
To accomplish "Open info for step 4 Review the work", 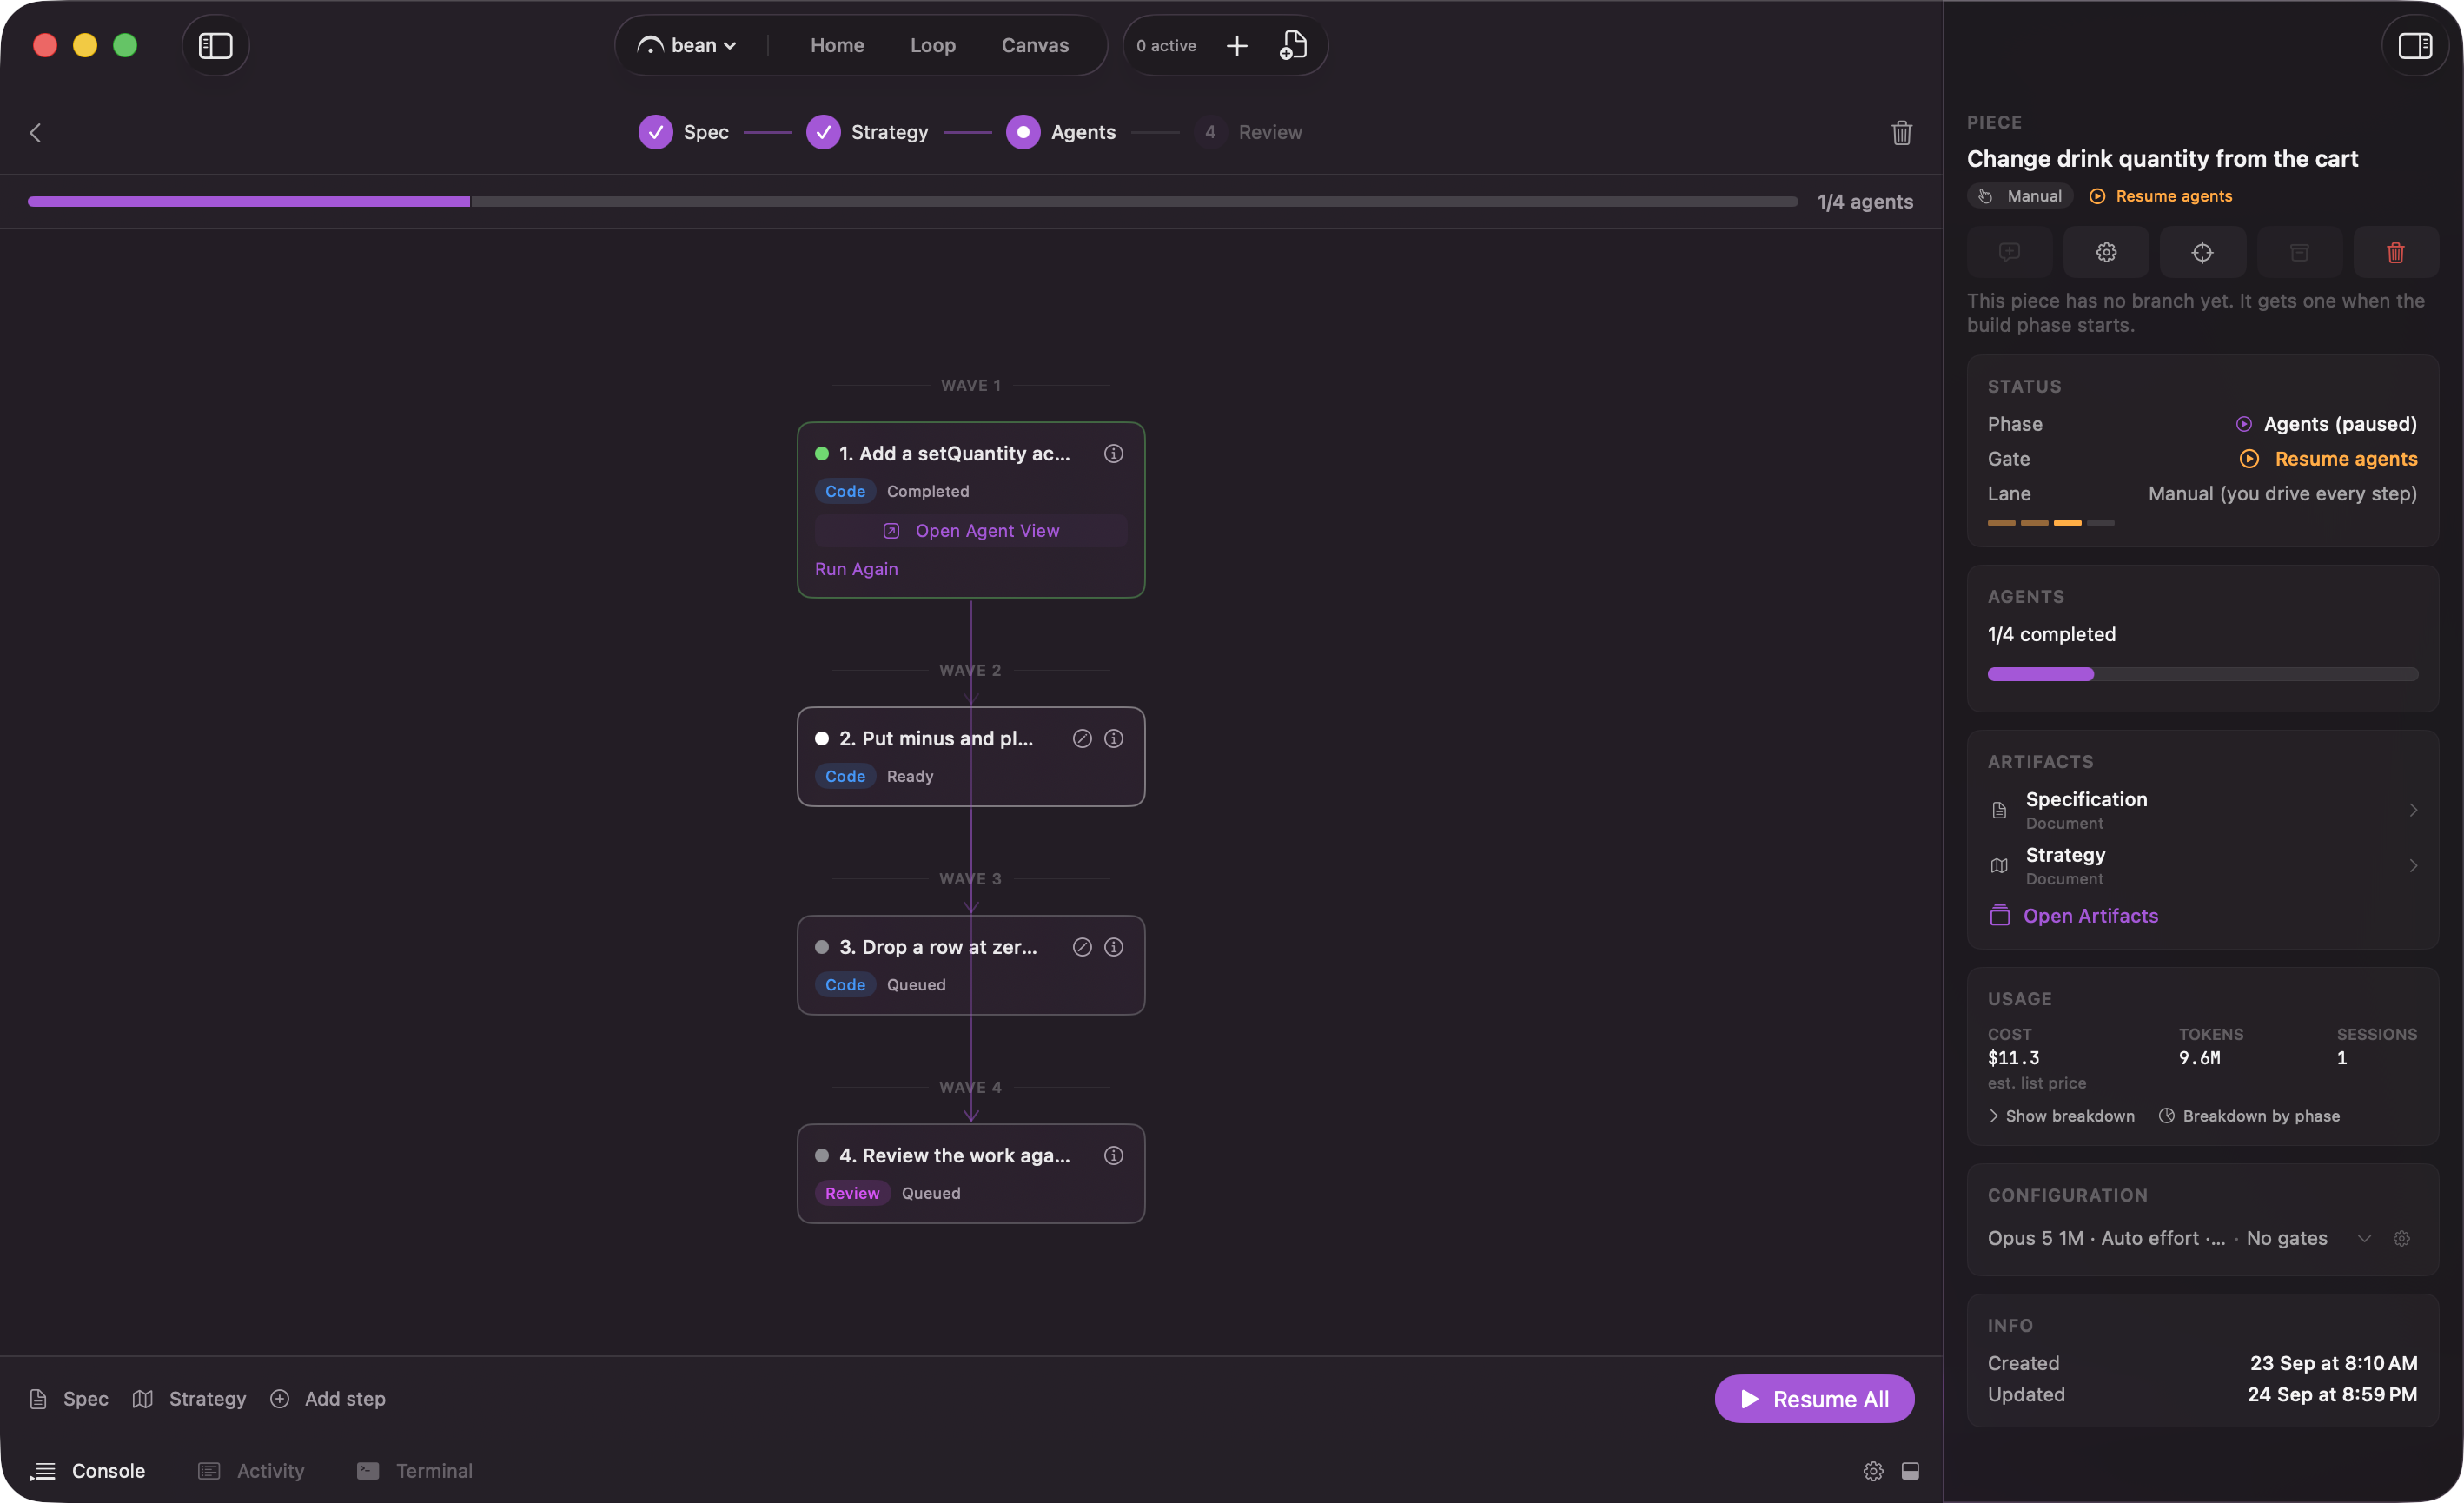I will coord(1113,1155).
